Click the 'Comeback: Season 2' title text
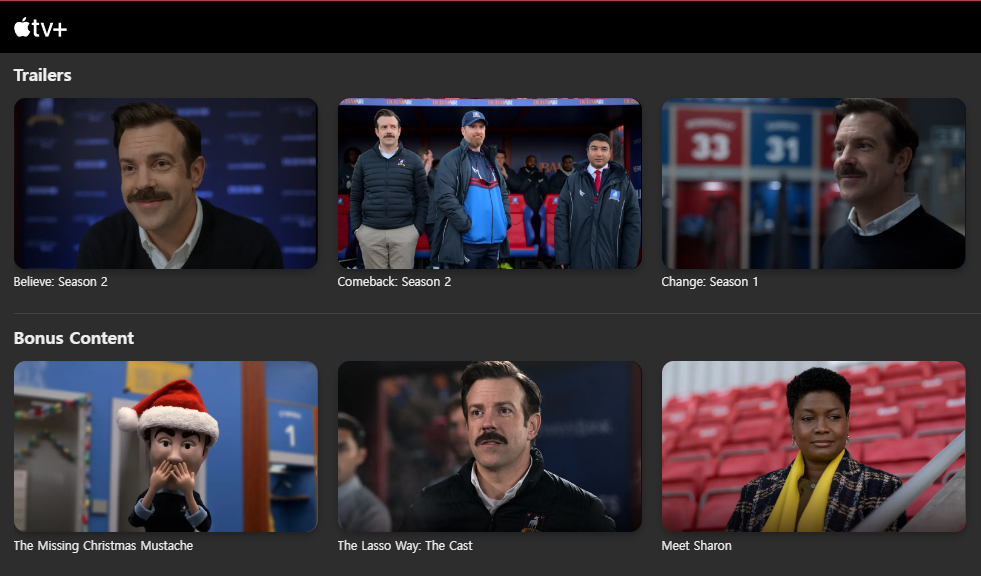 coord(394,282)
